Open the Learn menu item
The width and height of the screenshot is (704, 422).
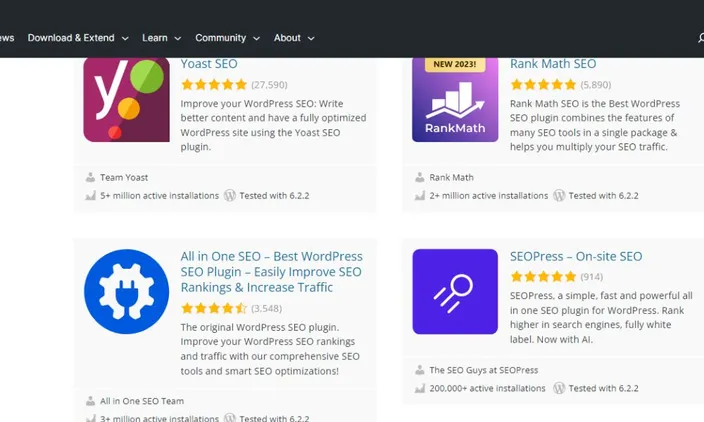tap(155, 38)
